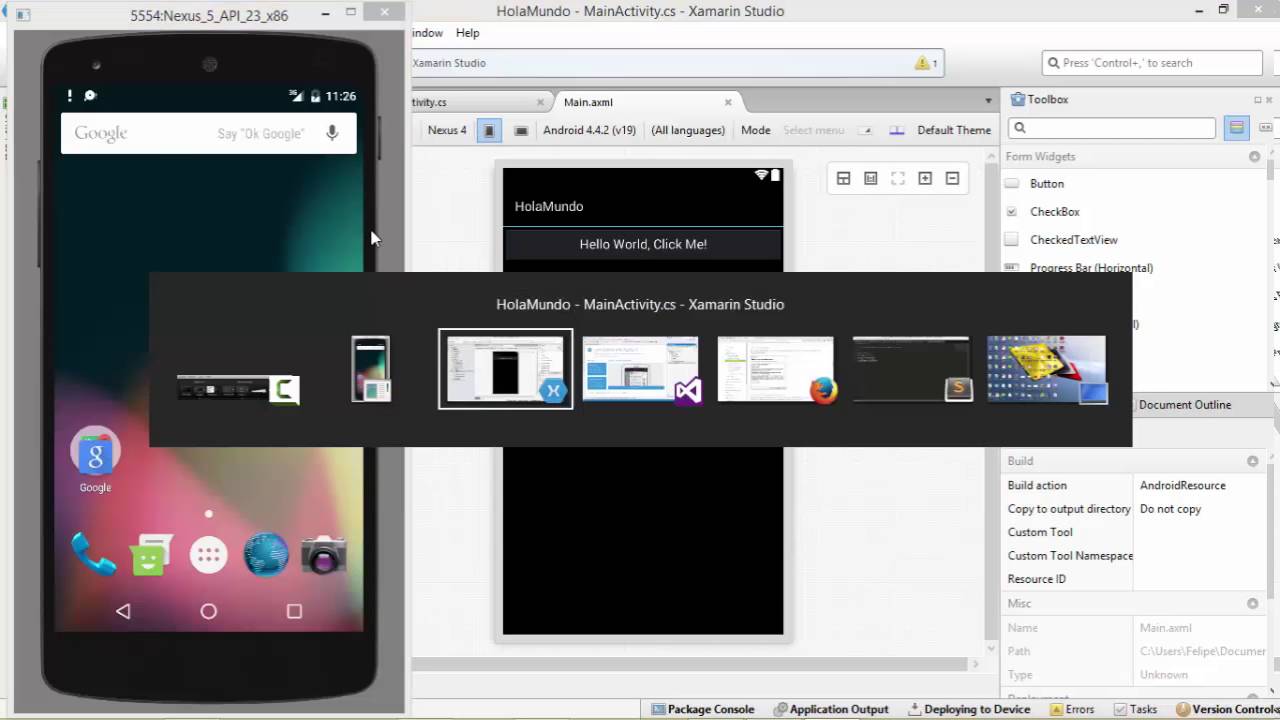Click the 'Hello World, Click Me!' button in designer
Screen dimensions: 1280x720
(643, 244)
